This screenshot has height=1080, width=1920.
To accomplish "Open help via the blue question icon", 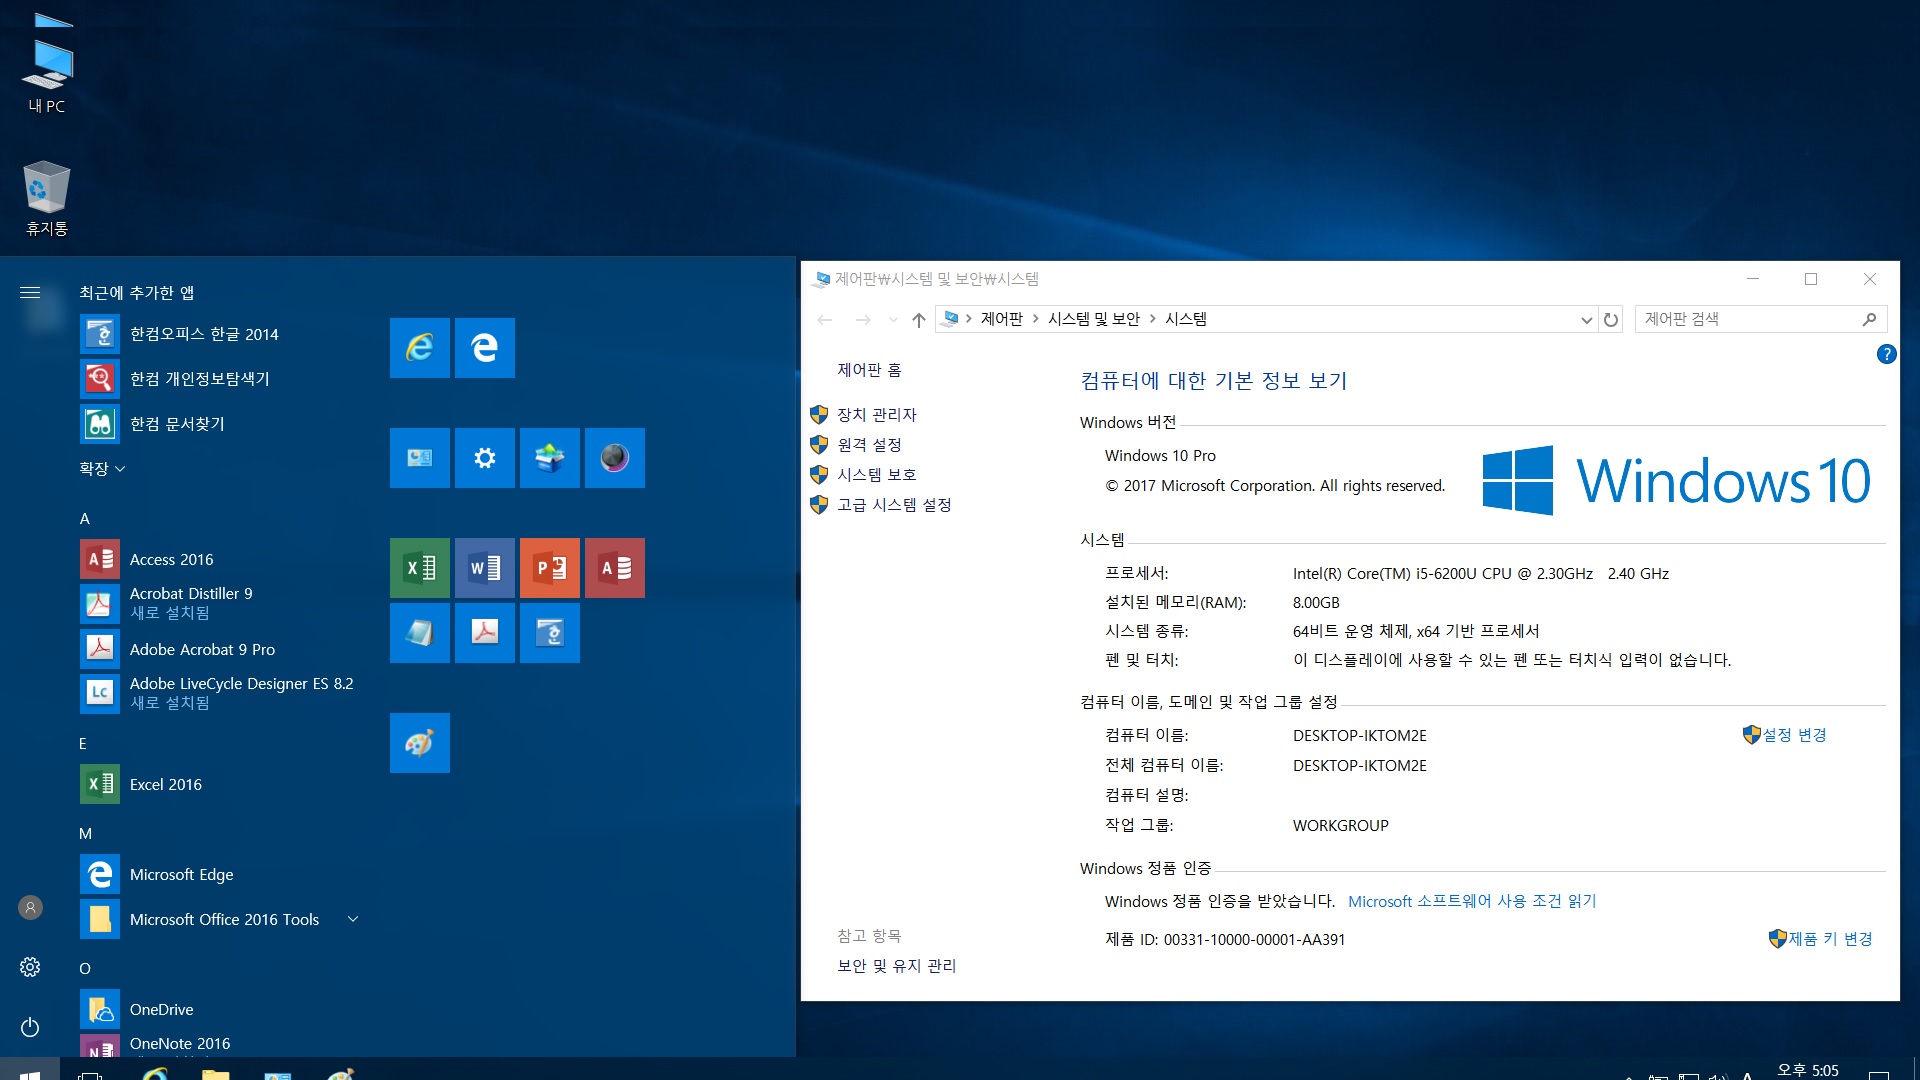I will pos(1886,354).
